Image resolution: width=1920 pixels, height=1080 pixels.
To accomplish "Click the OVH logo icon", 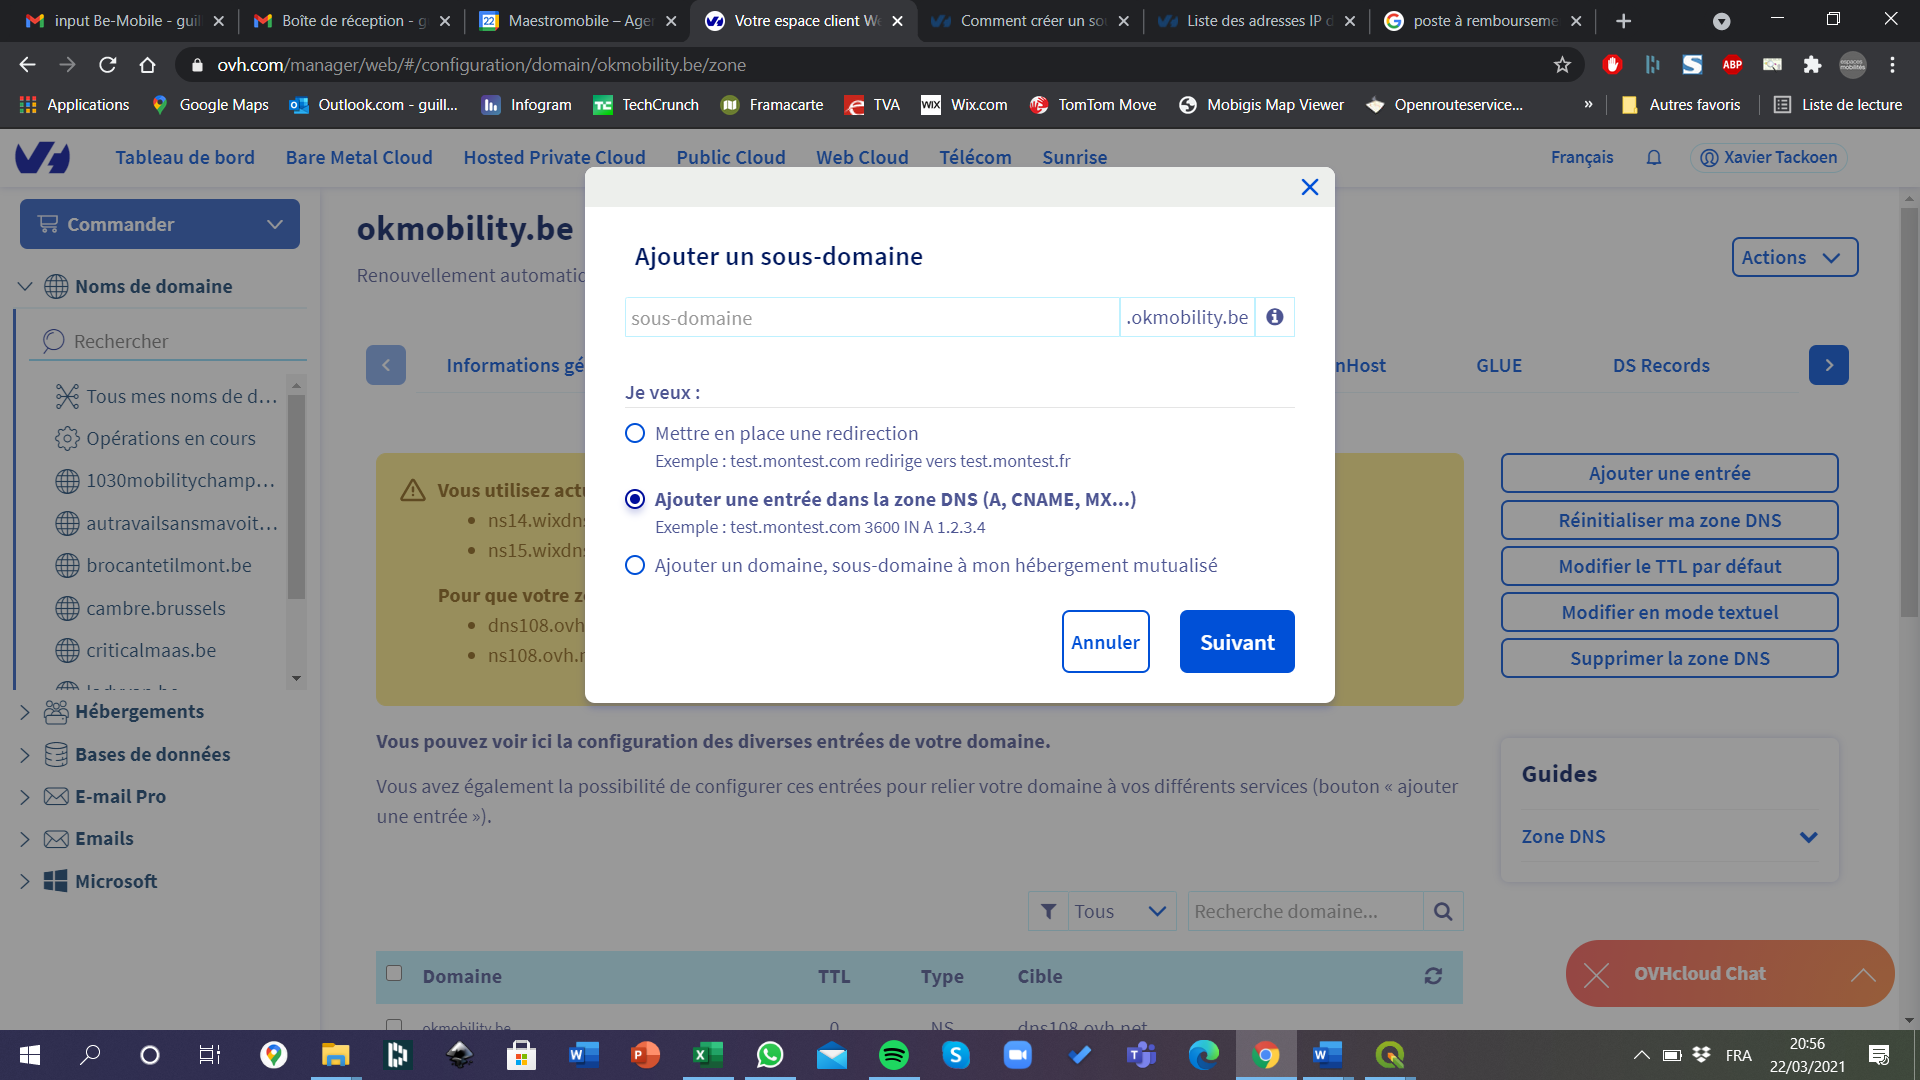I will 42,158.
